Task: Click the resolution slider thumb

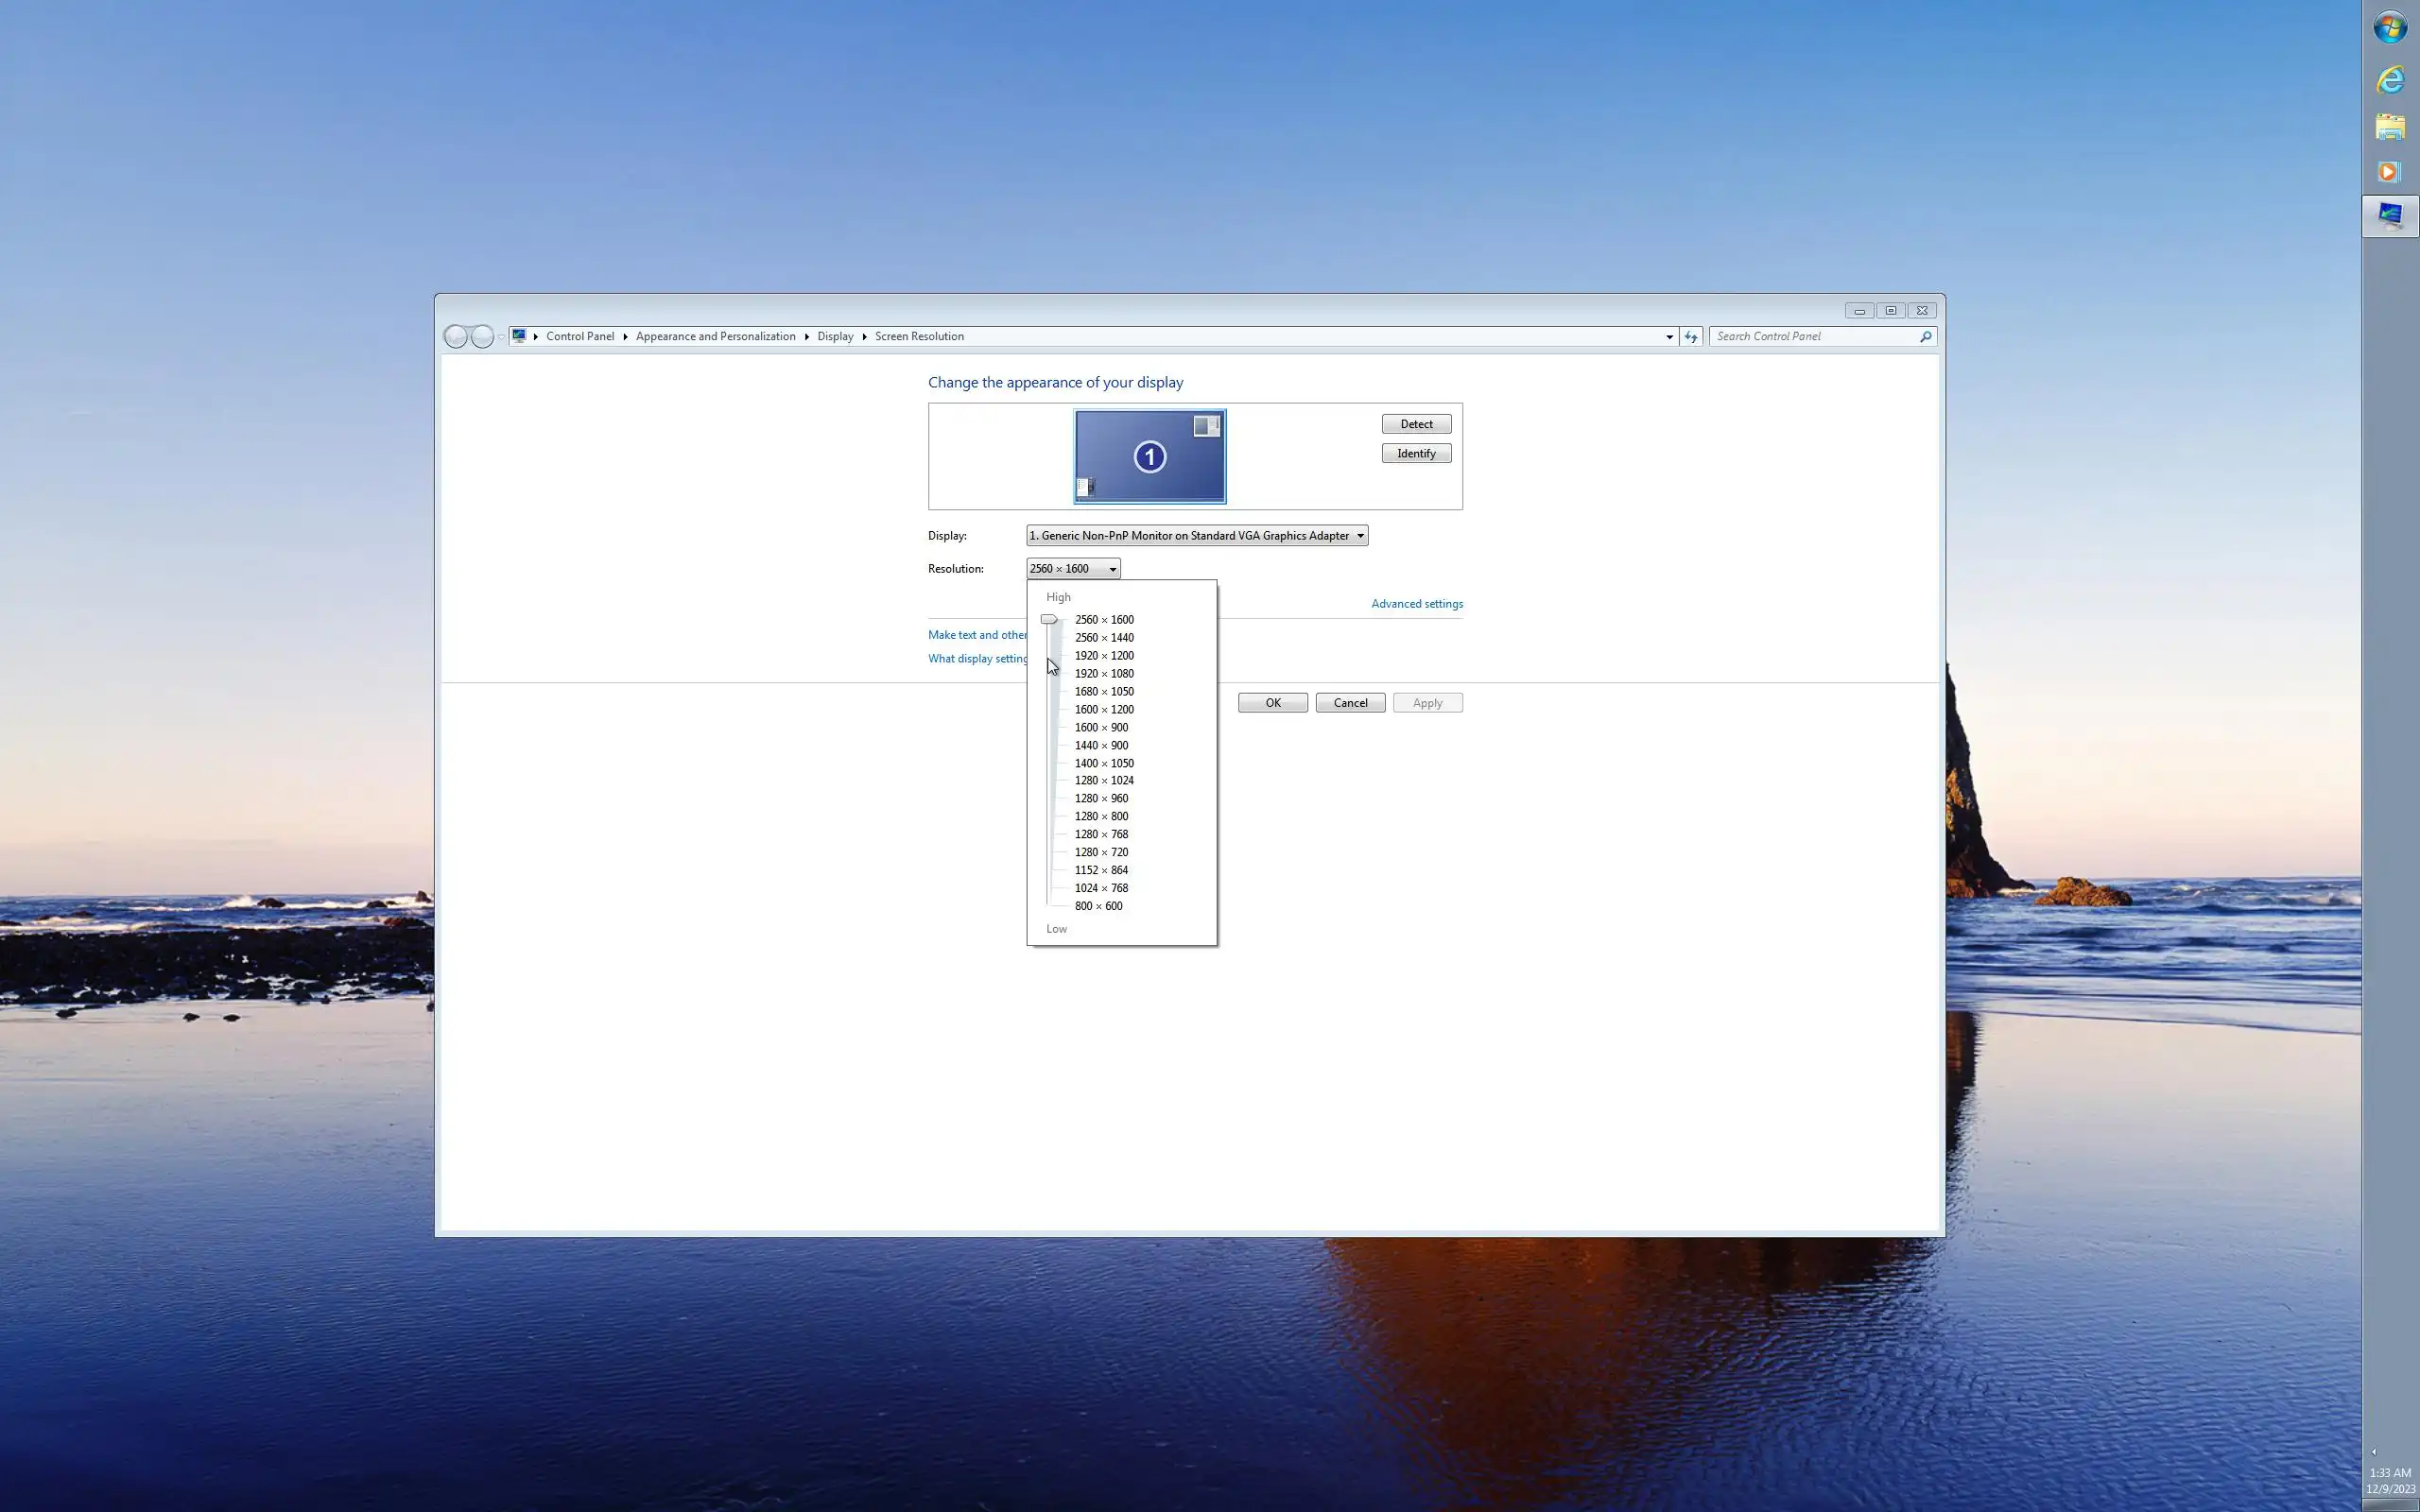Action: click(x=1049, y=620)
